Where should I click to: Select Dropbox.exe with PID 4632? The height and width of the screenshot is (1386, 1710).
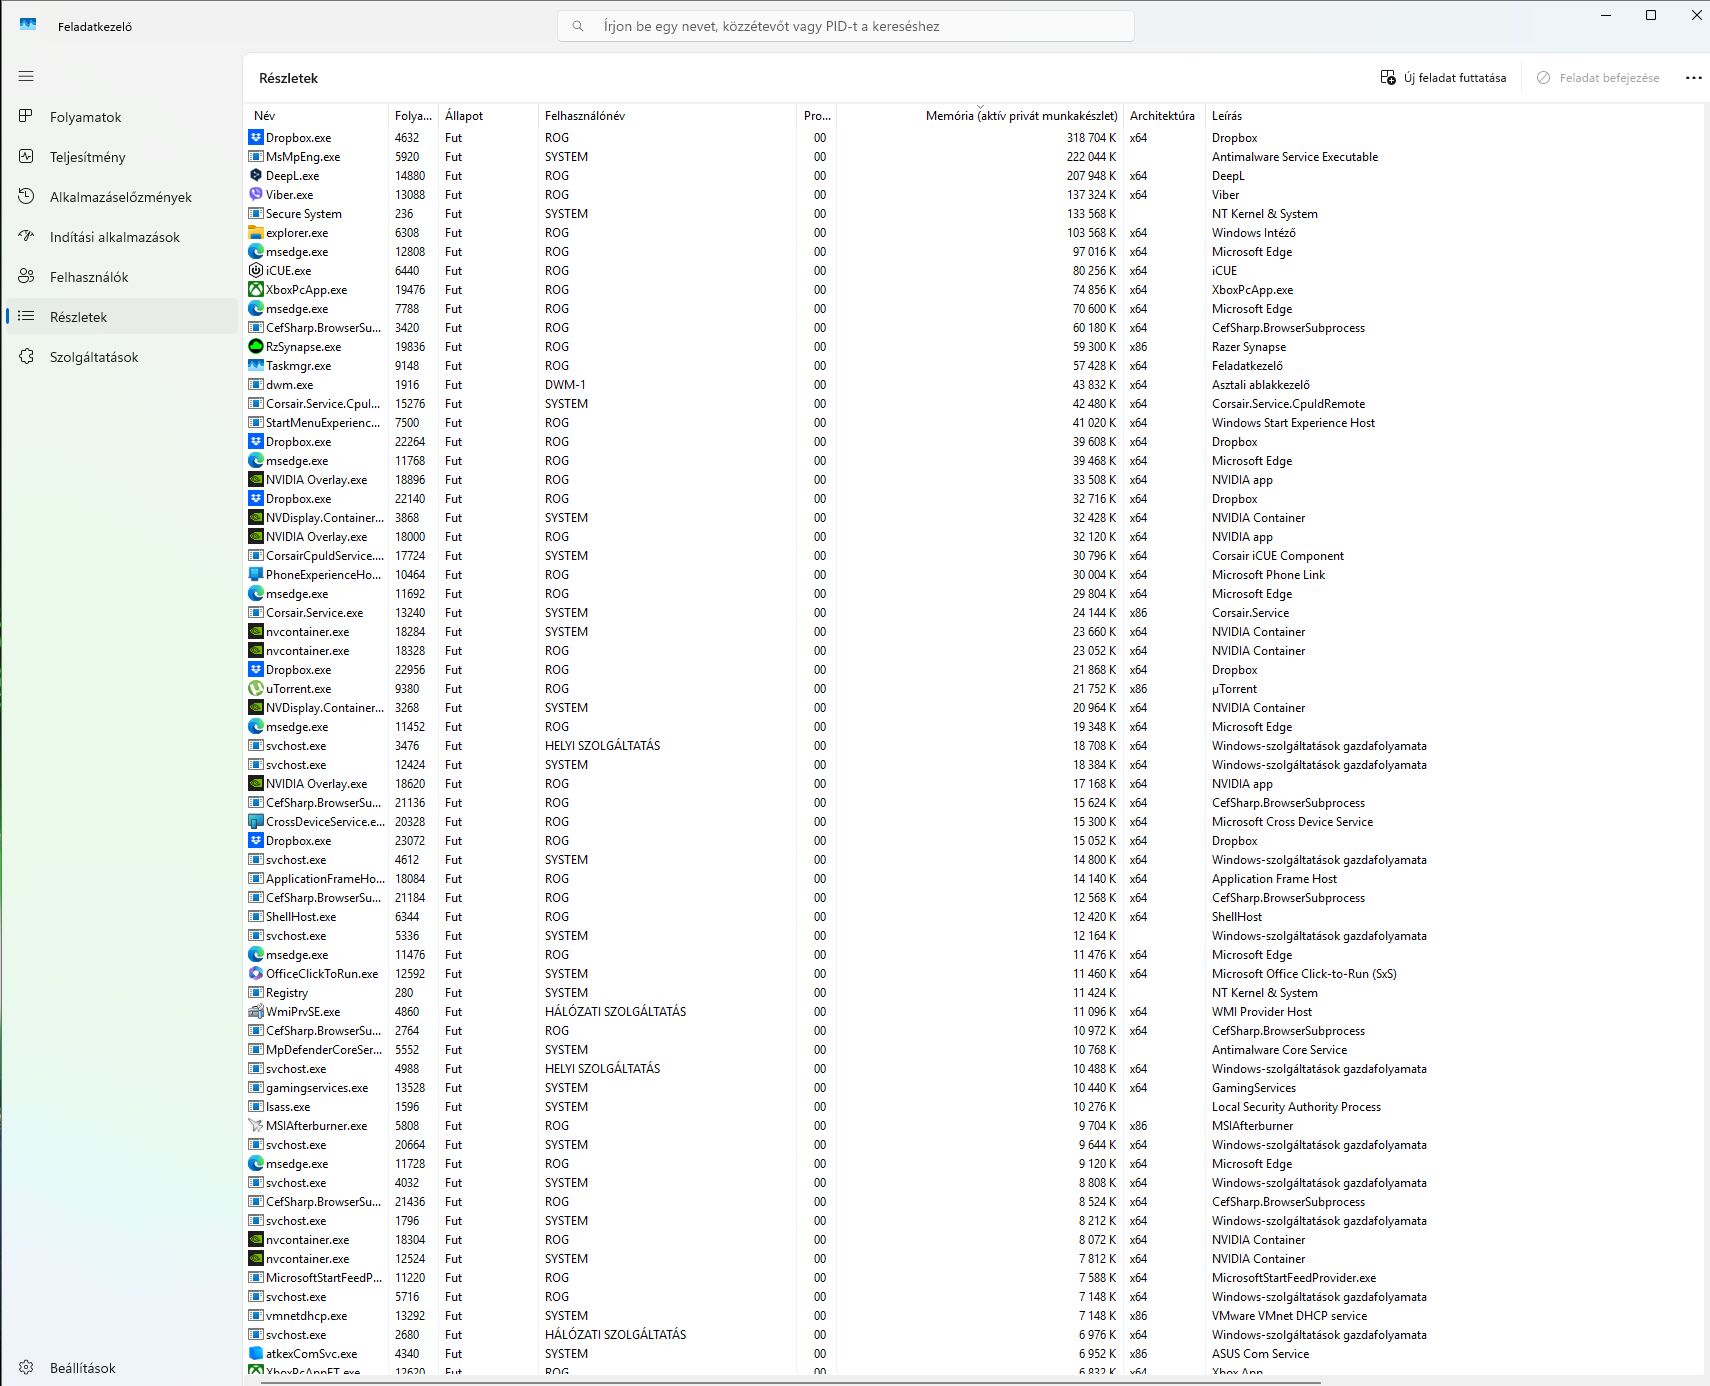pos(973,138)
